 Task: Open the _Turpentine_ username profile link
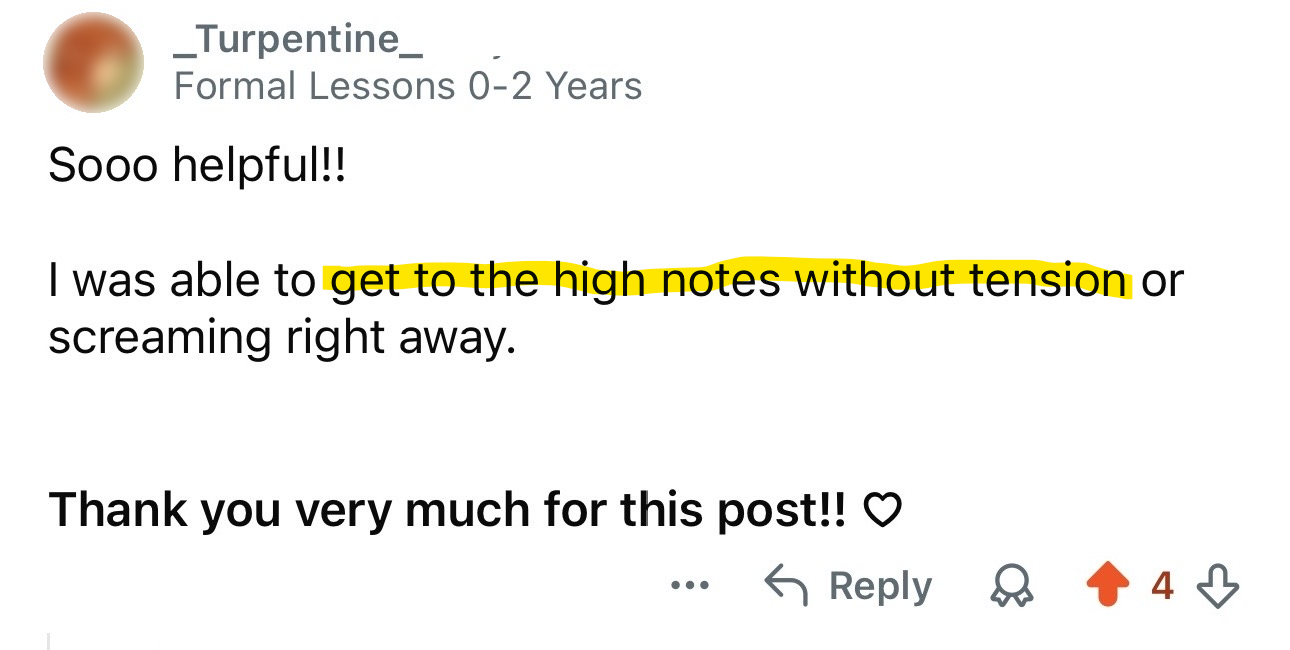pos(298,40)
